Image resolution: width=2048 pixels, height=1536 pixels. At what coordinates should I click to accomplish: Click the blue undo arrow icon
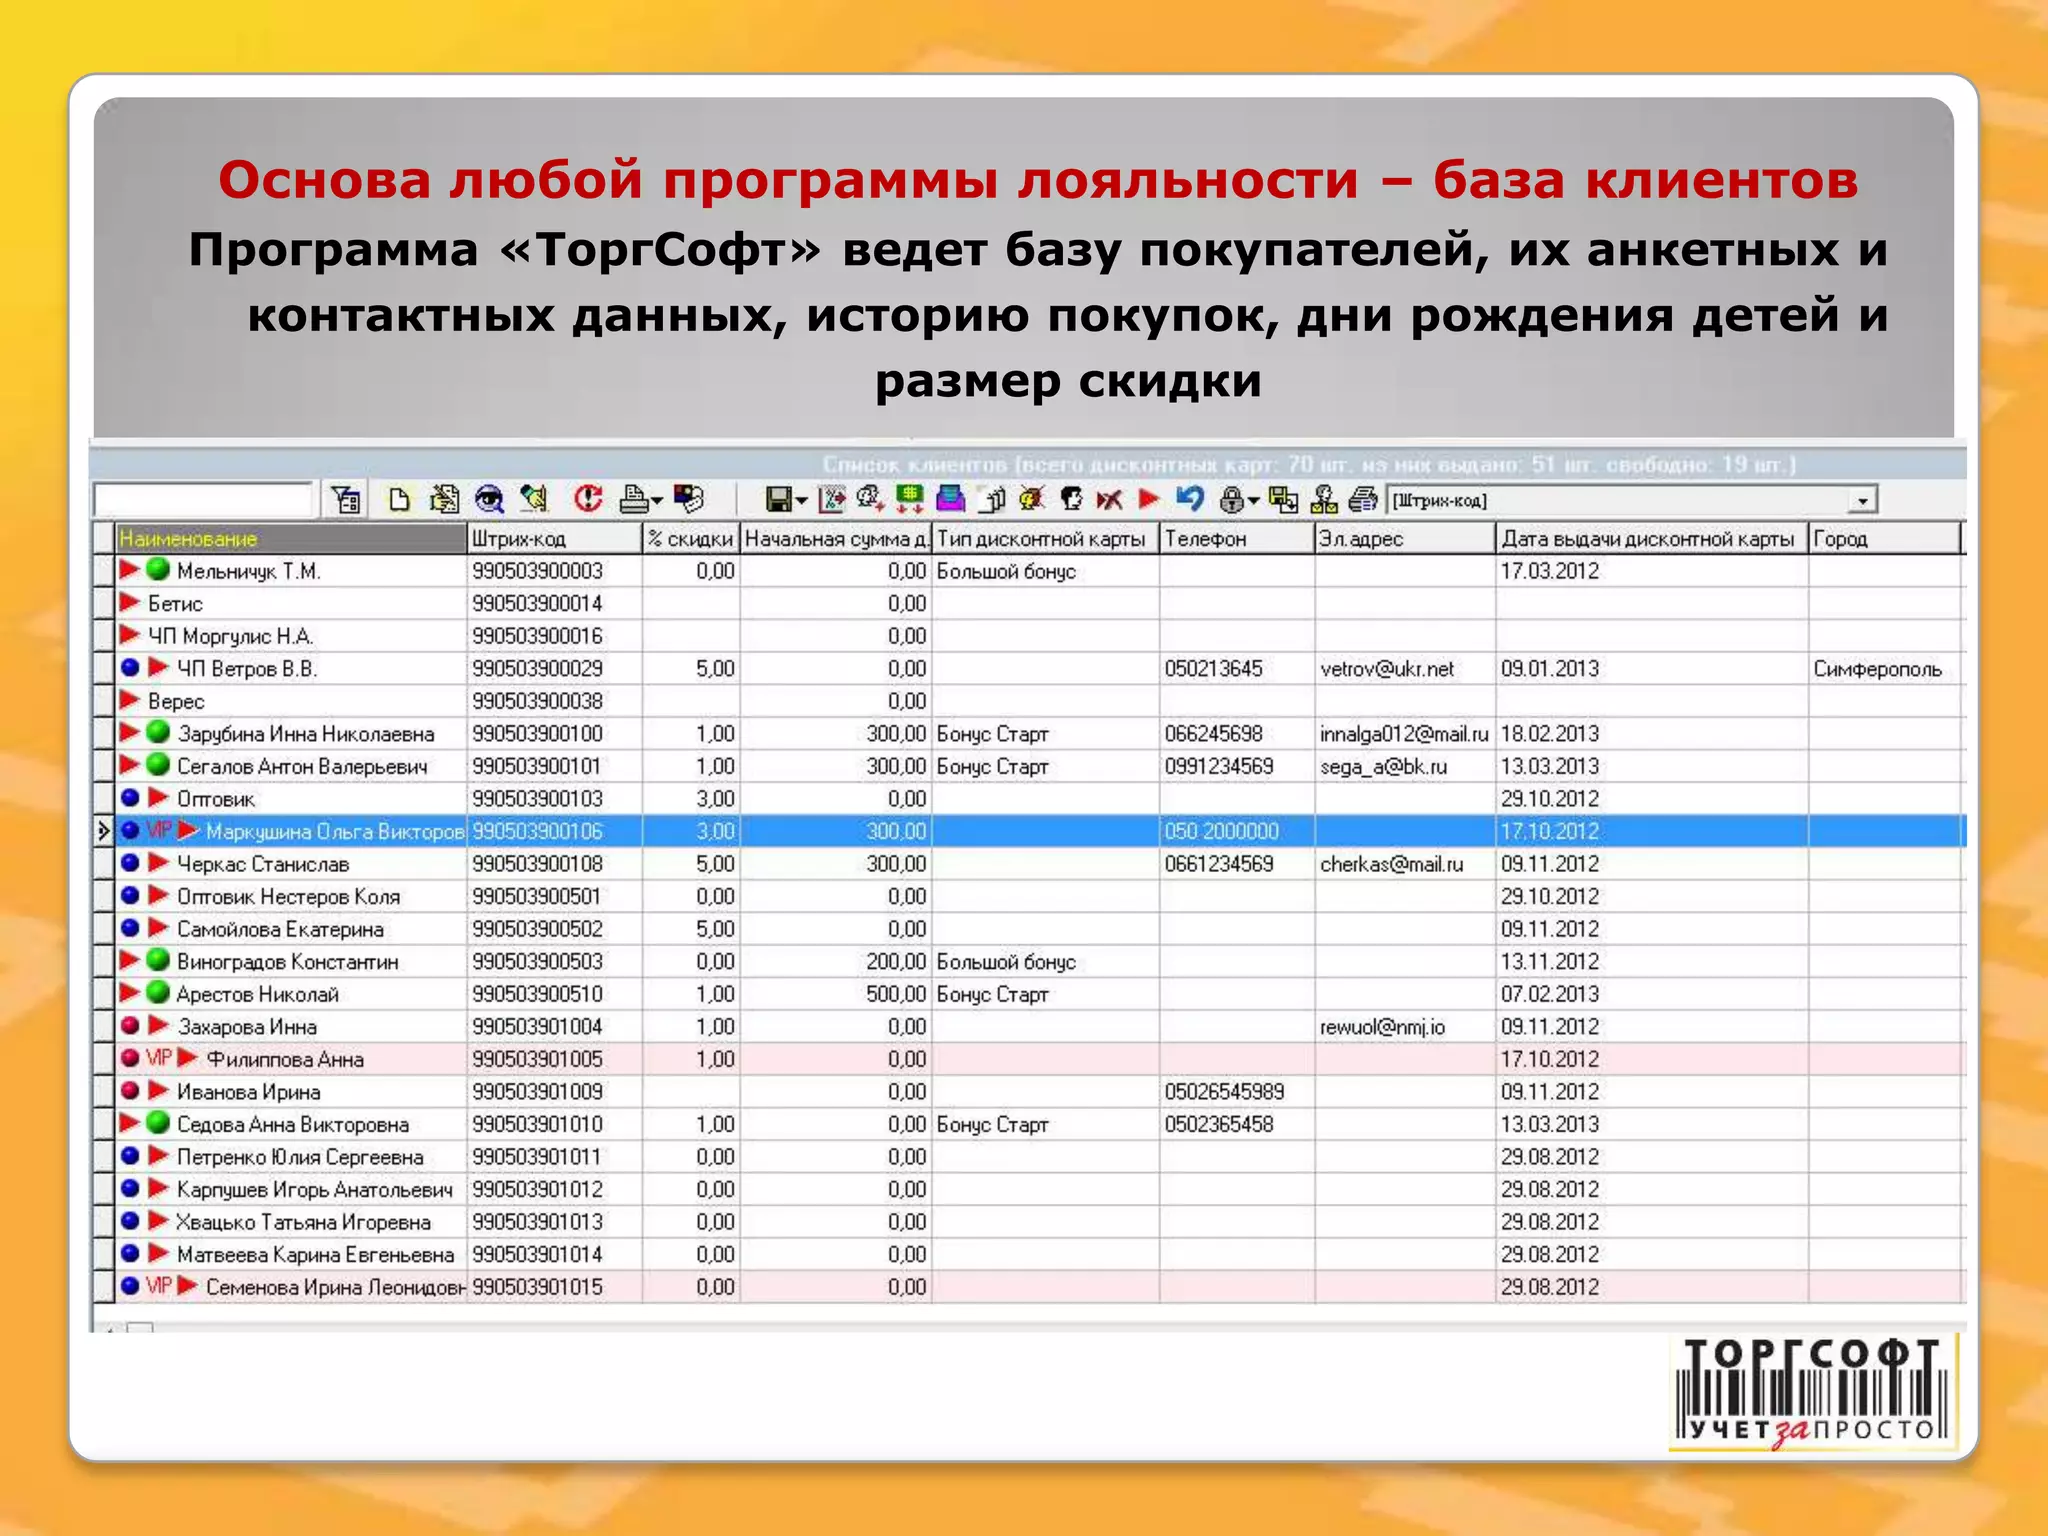[x=1189, y=498]
